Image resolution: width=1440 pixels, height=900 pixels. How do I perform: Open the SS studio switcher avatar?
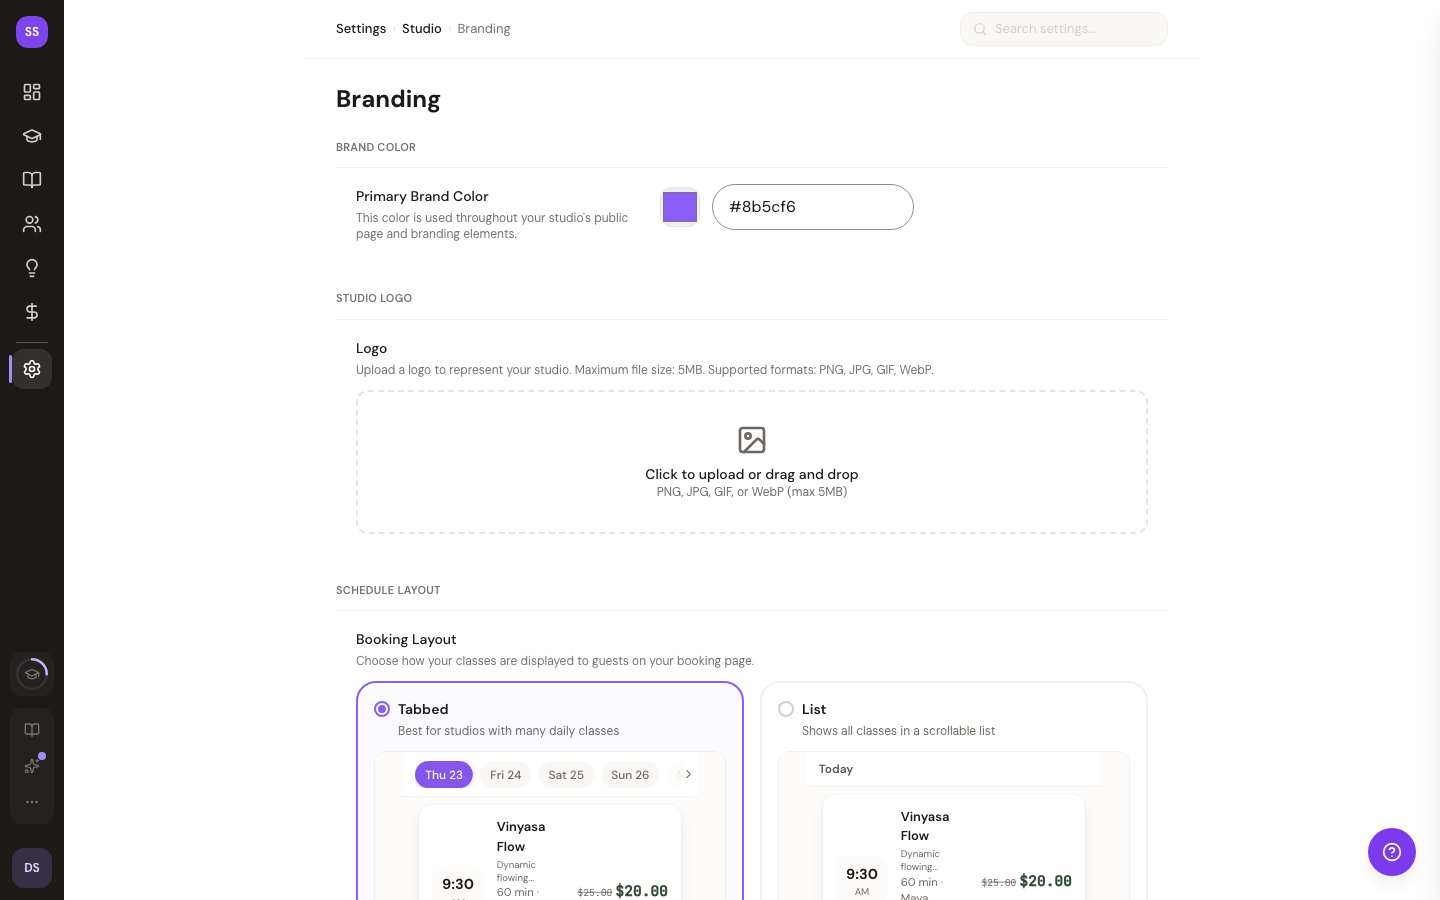[x=32, y=32]
